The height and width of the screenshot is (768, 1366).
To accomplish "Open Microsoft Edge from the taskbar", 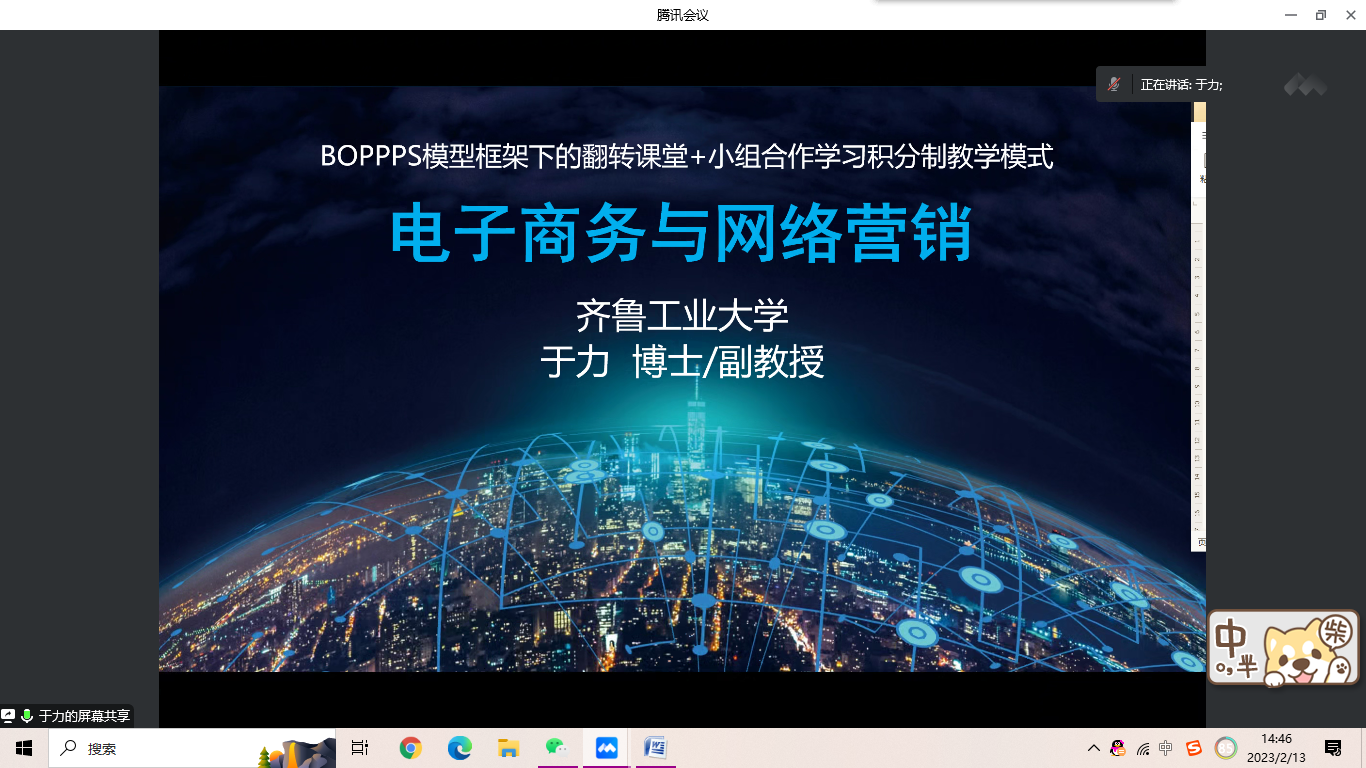I will point(459,748).
